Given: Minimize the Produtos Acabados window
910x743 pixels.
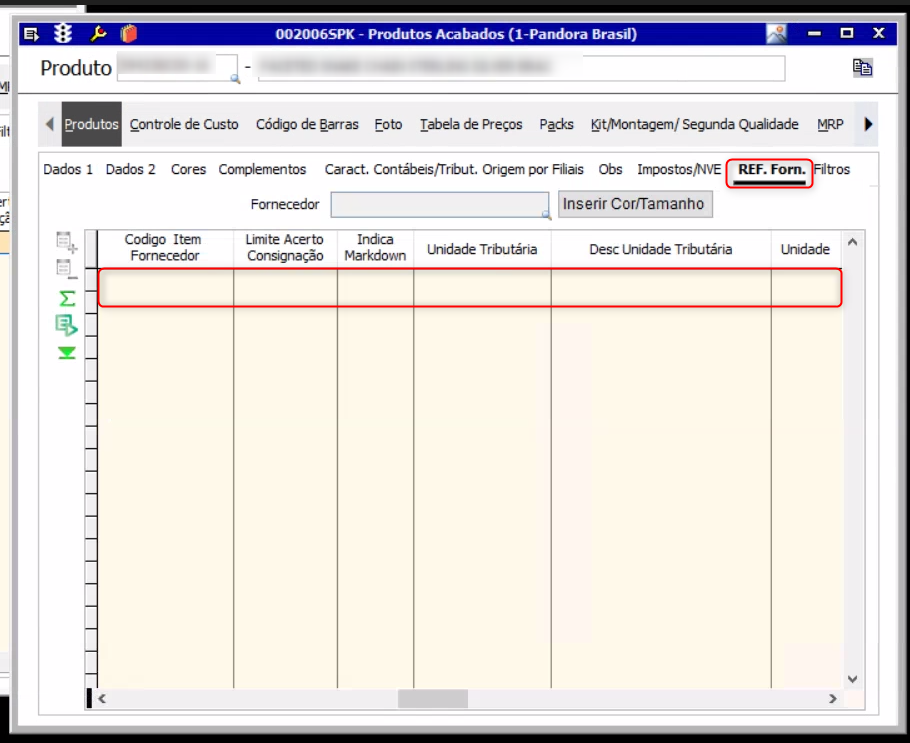Looking at the screenshot, I should point(814,34).
